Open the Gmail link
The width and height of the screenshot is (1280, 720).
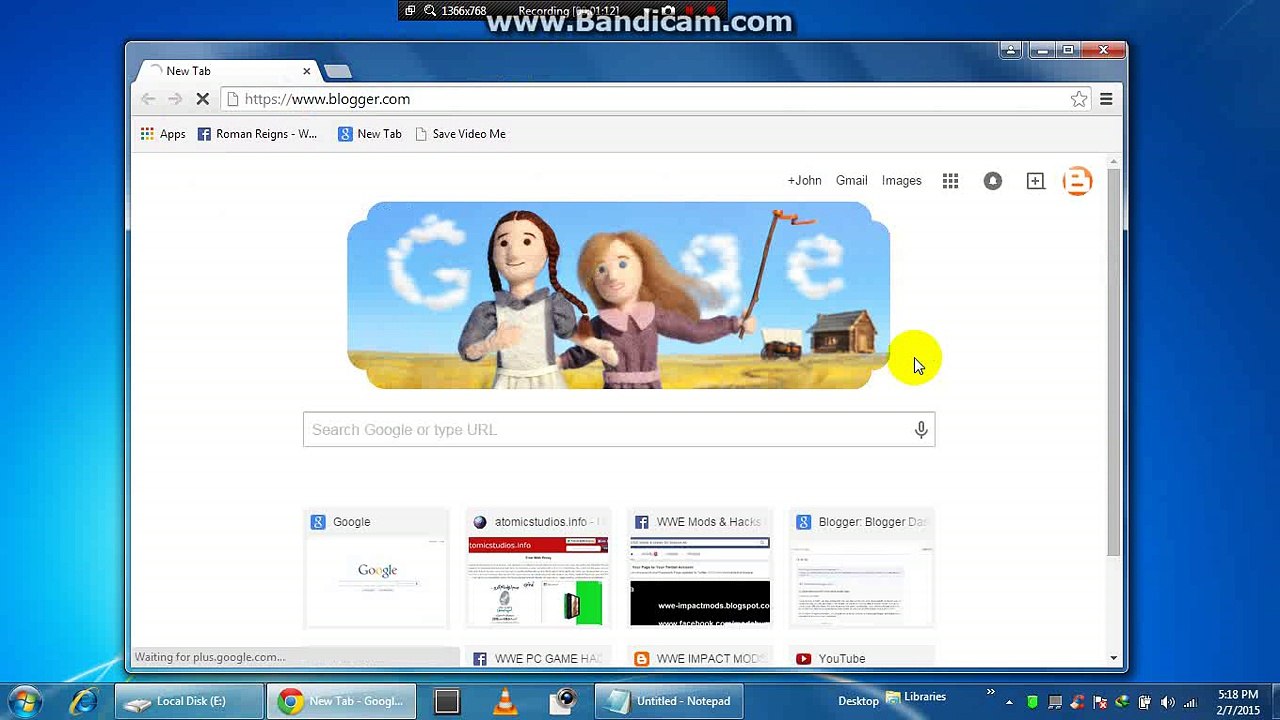(x=851, y=181)
